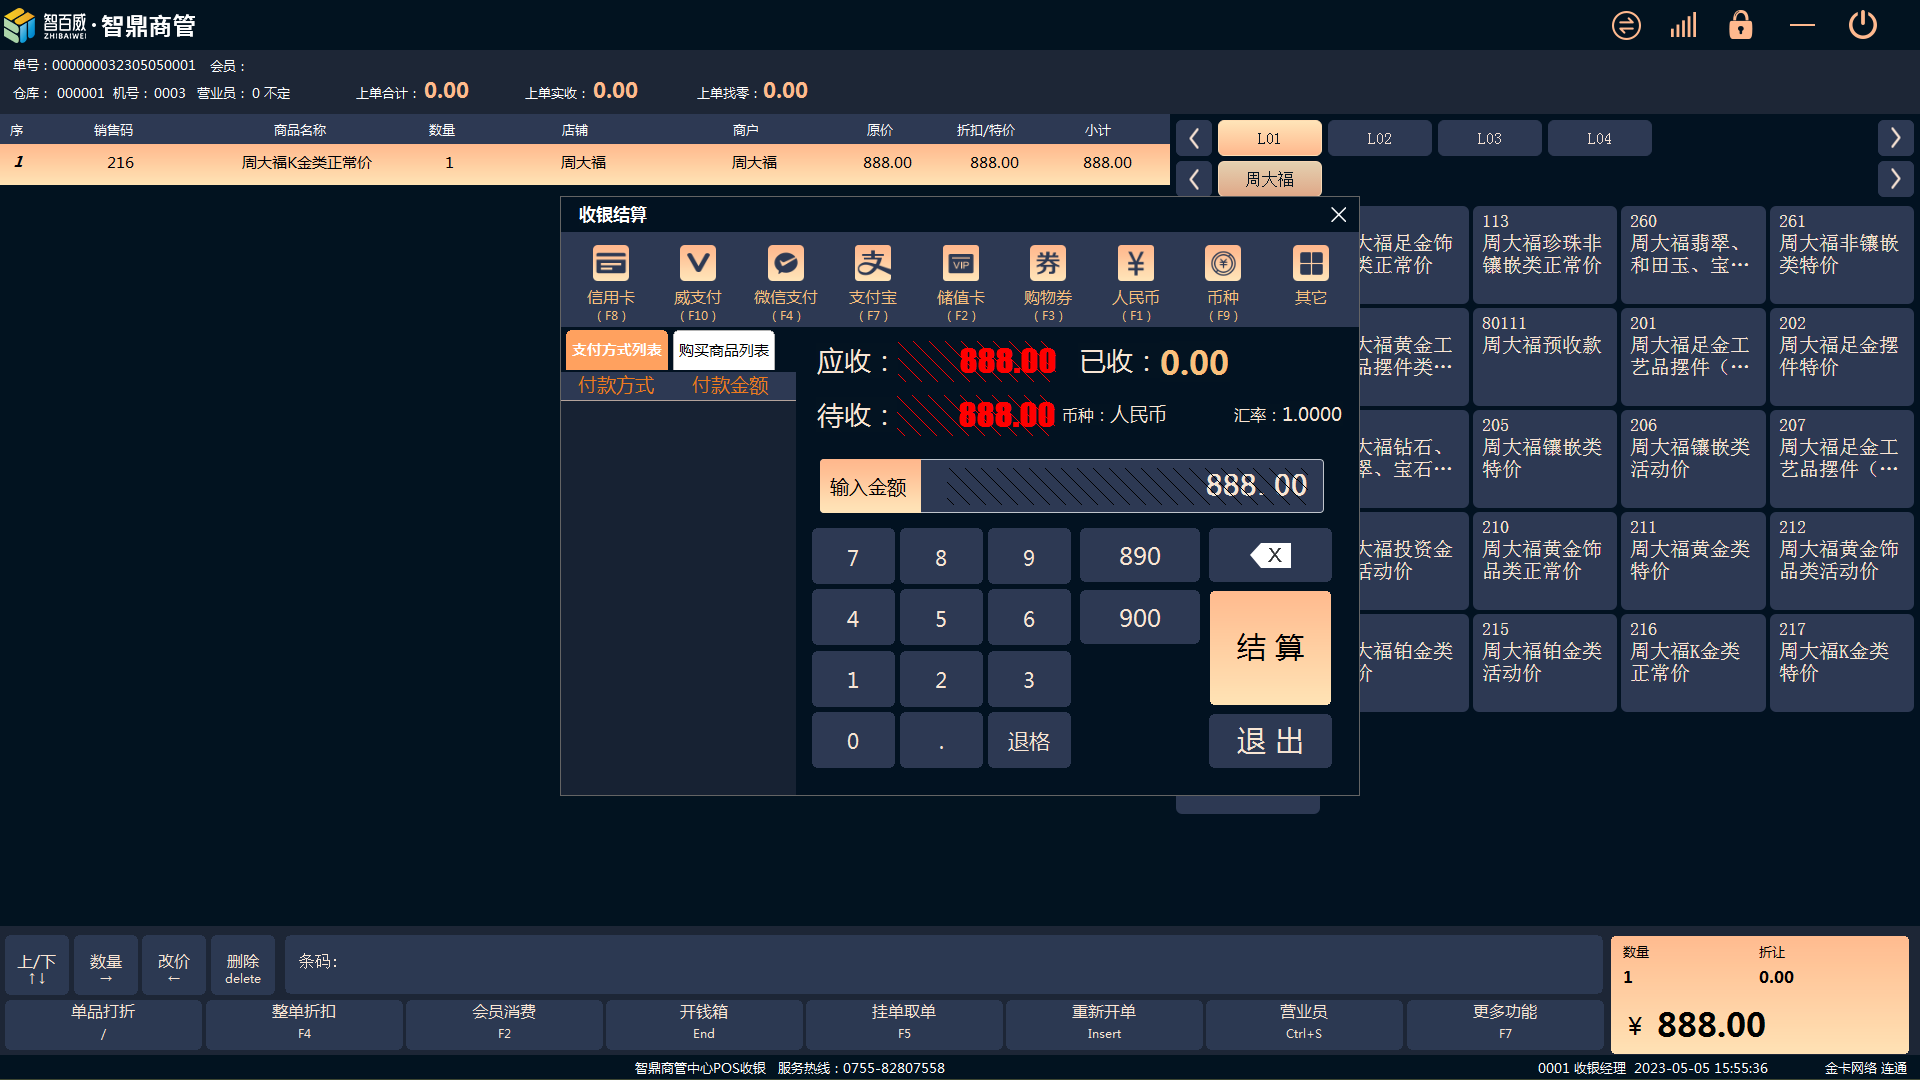The height and width of the screenshot is (1080, 1920).
Task: Open currency type (币种) icon
Action: 1222,265
